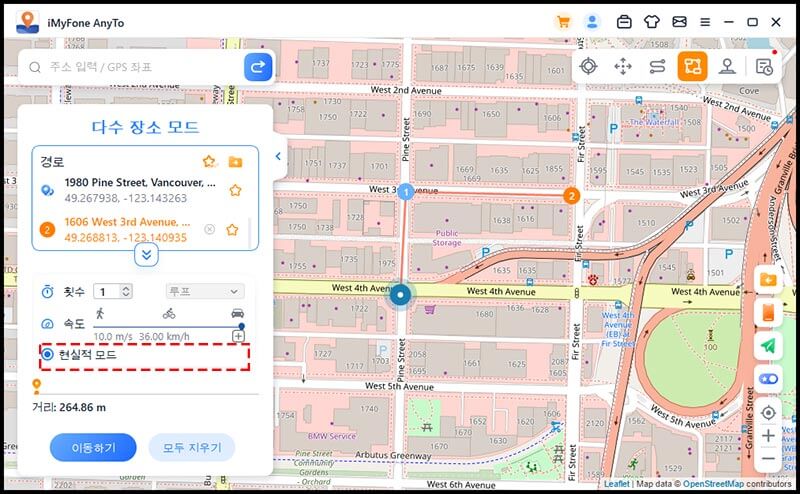Click the timer icon next to repeat count

point(47,291)
